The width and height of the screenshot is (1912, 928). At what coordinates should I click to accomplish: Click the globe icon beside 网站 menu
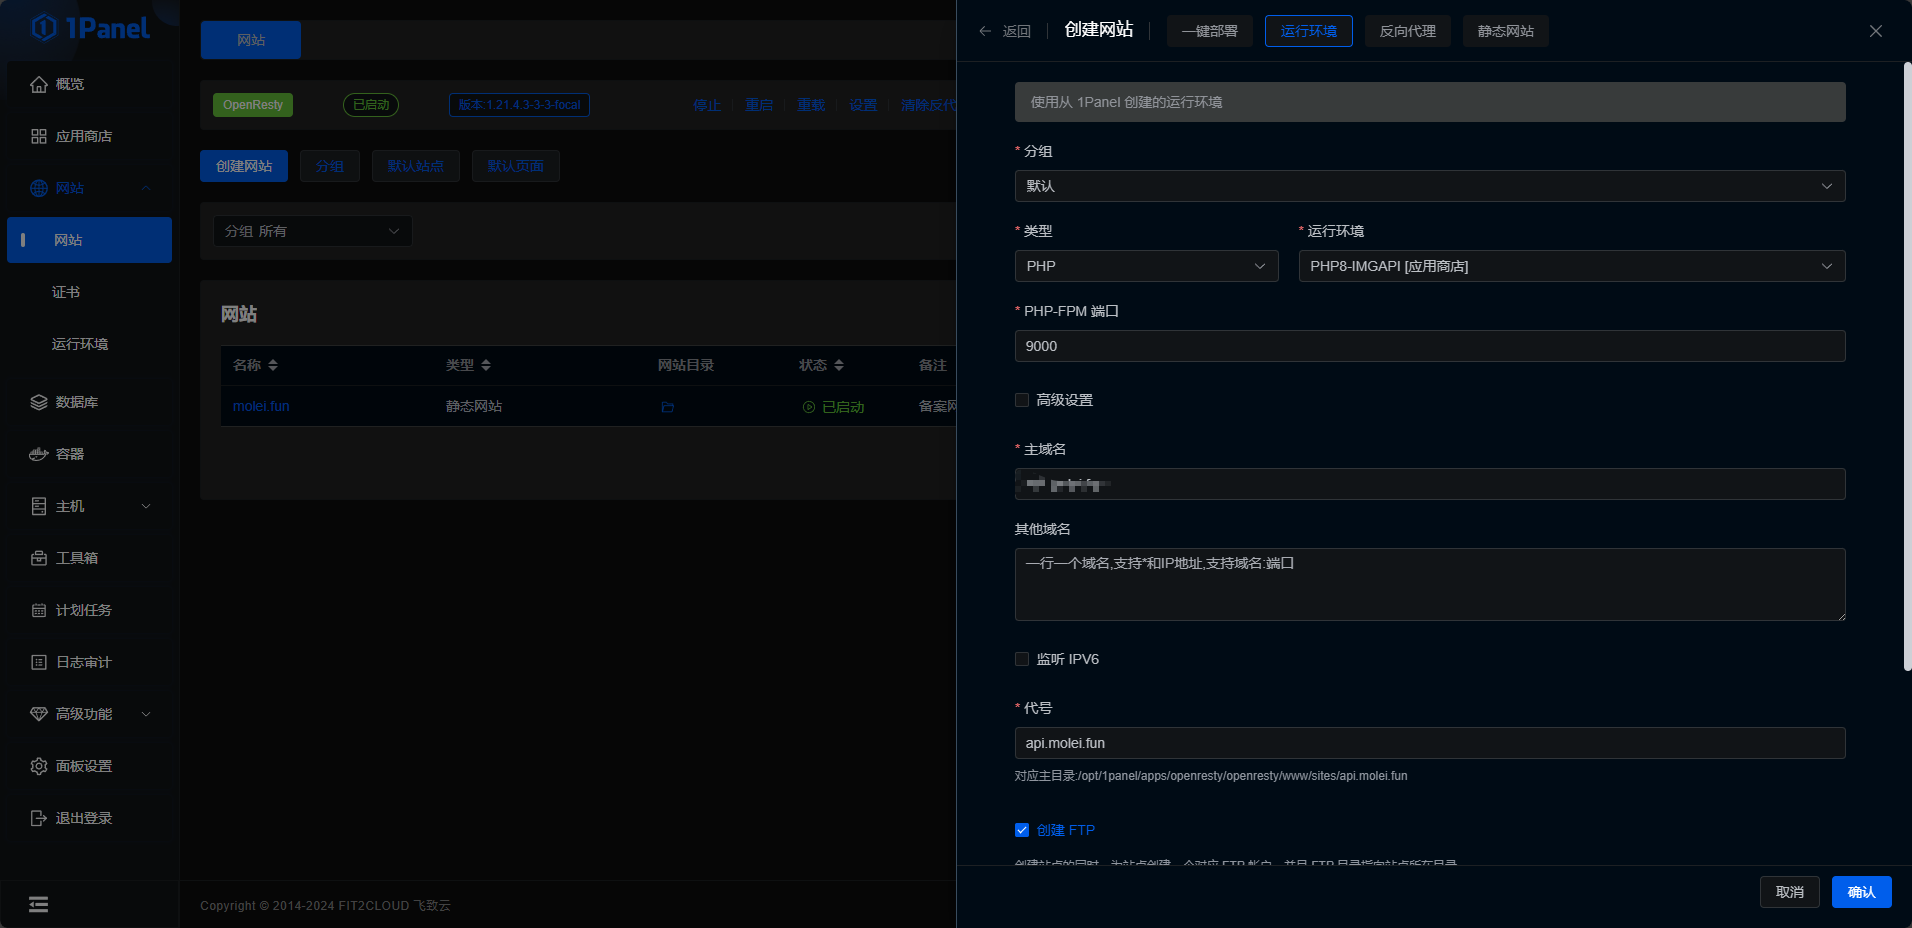(39, 188)
